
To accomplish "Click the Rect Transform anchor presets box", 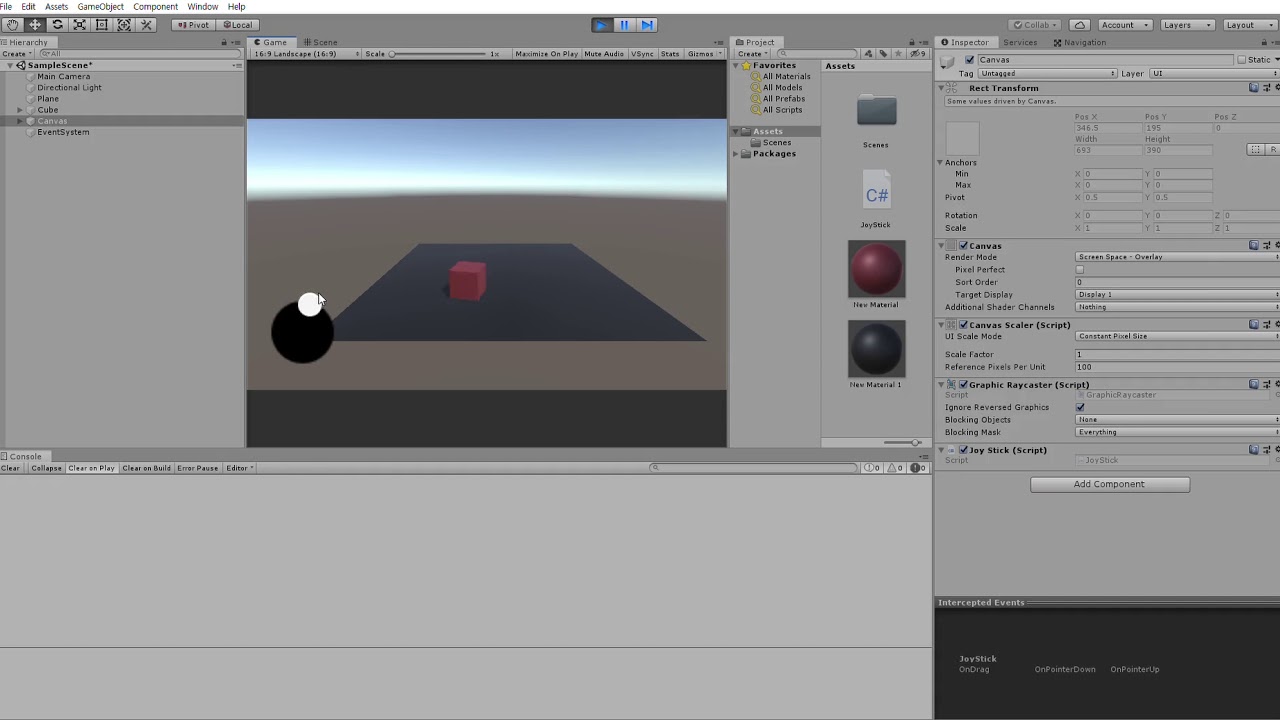I will point(962,139).
